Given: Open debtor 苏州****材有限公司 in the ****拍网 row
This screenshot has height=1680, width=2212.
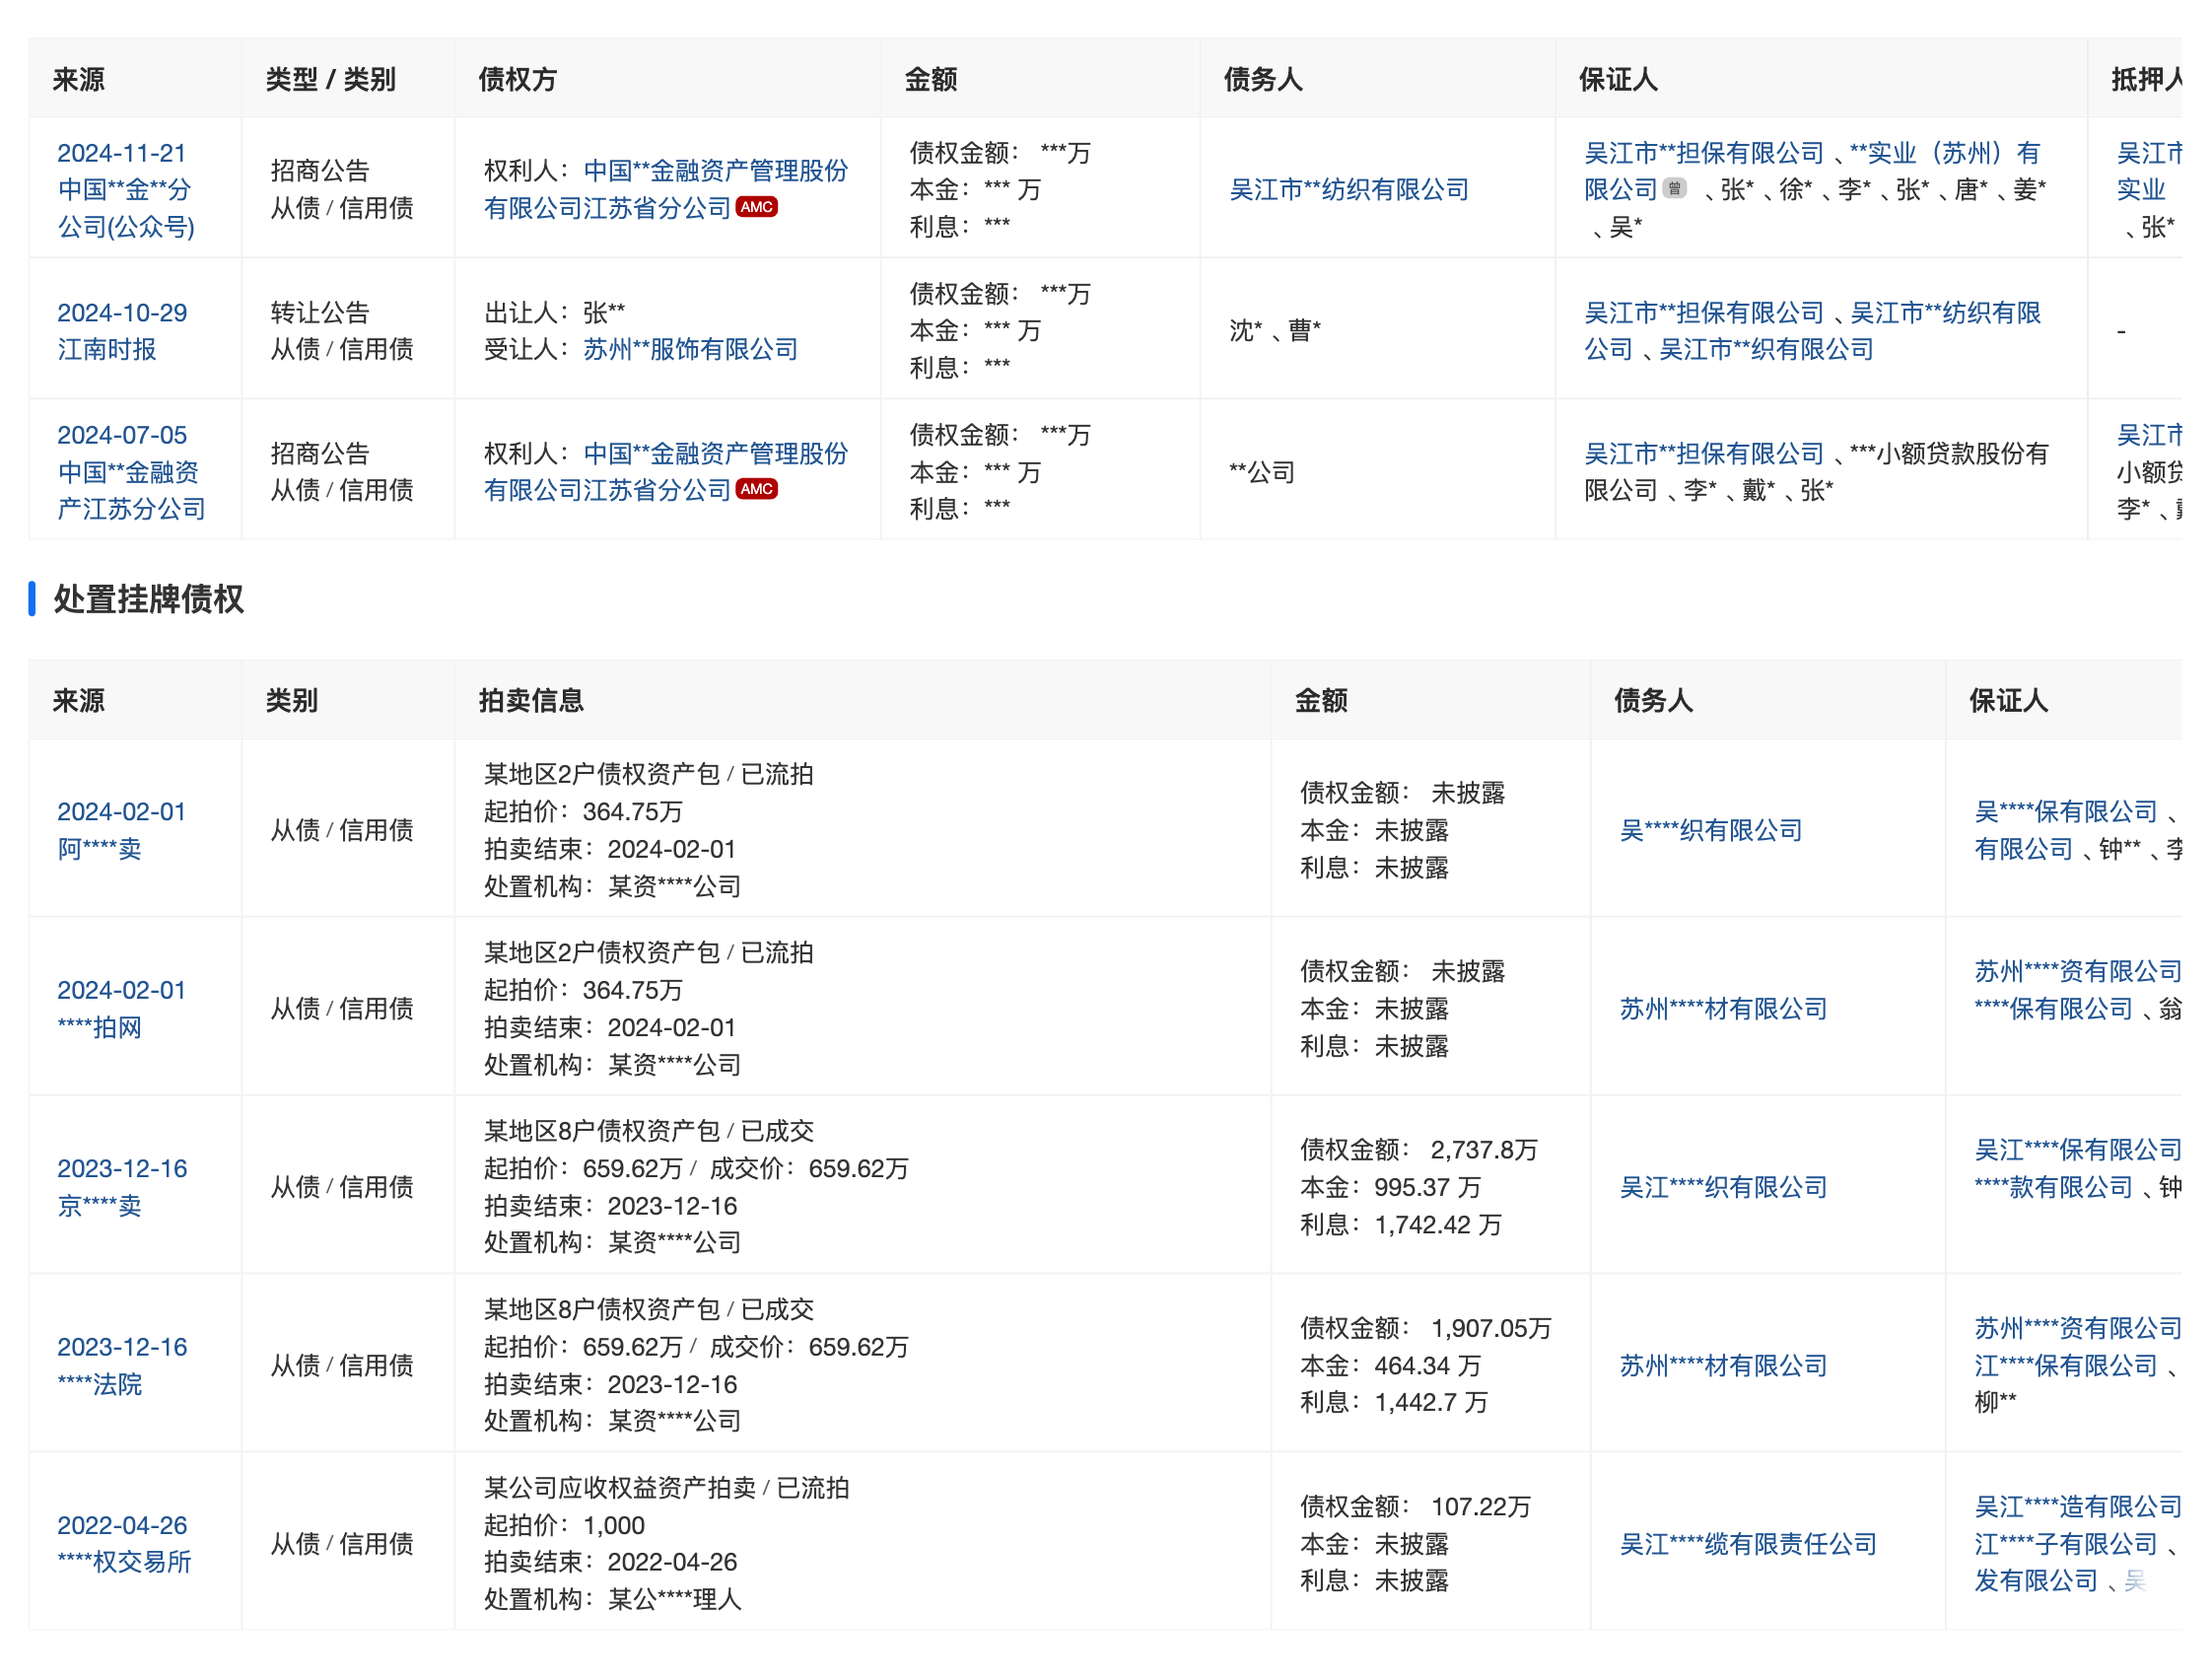Looking at the screenshot, I should click(1723, 1008).
